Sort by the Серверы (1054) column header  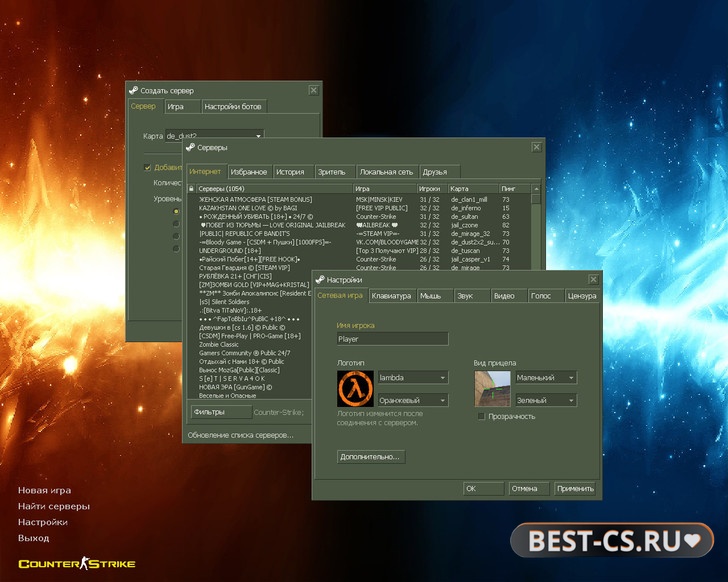point(274,188)
